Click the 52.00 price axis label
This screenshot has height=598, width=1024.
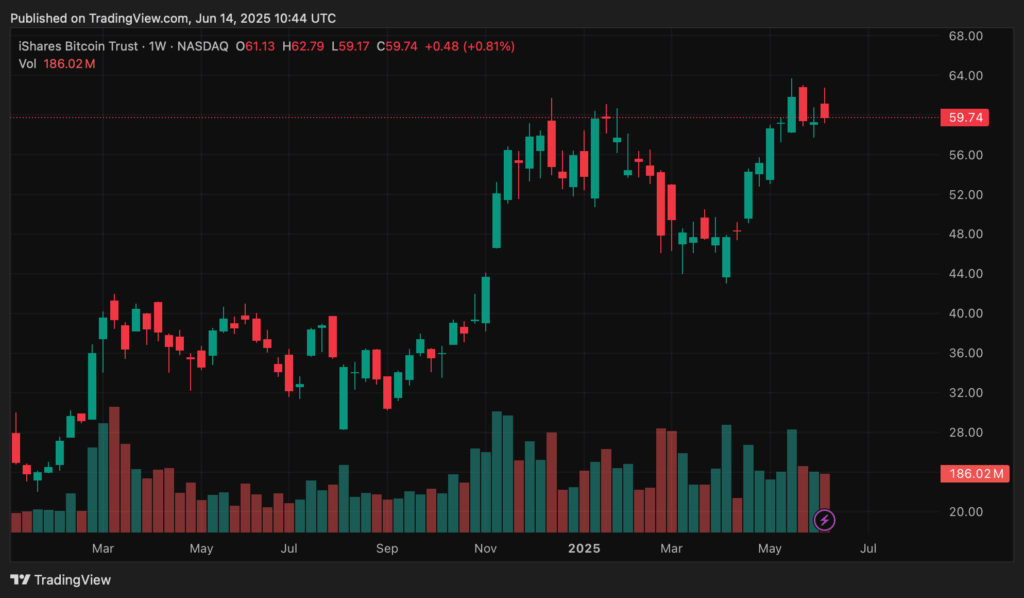966,195
